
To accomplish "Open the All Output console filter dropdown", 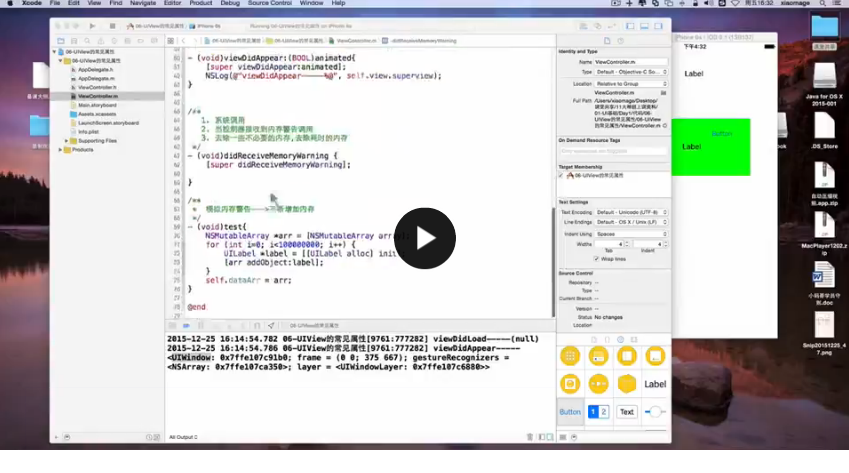I will 183,437.
